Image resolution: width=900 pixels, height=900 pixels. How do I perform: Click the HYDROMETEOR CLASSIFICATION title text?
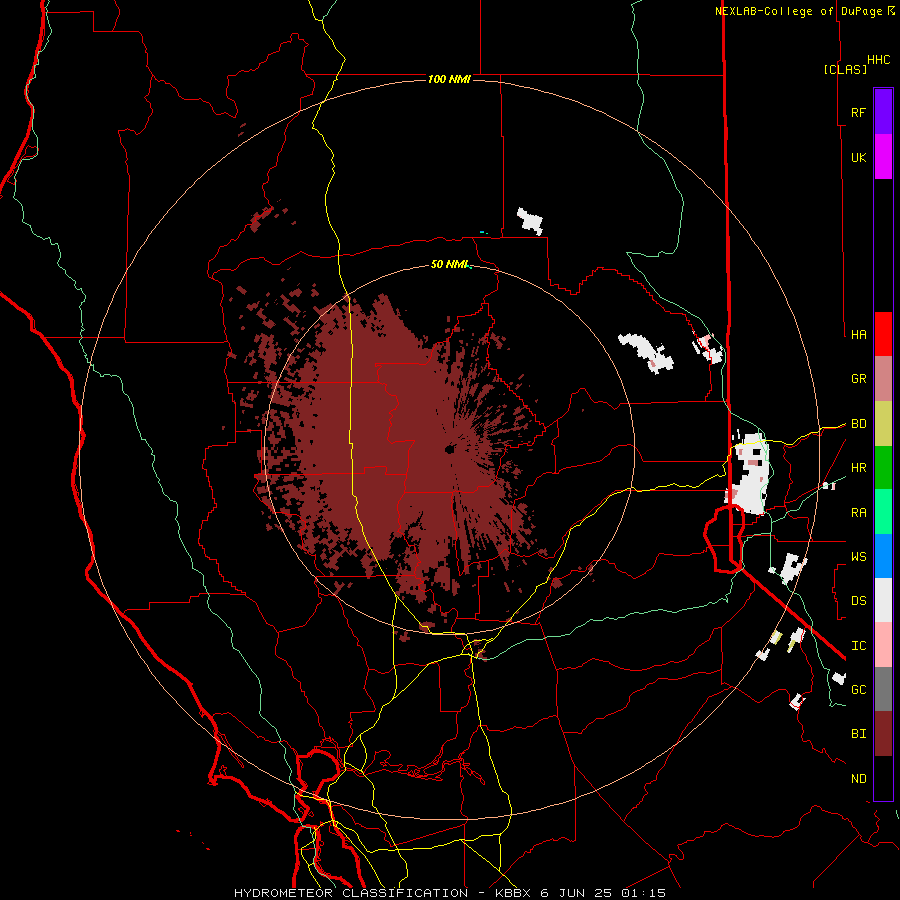351,893
